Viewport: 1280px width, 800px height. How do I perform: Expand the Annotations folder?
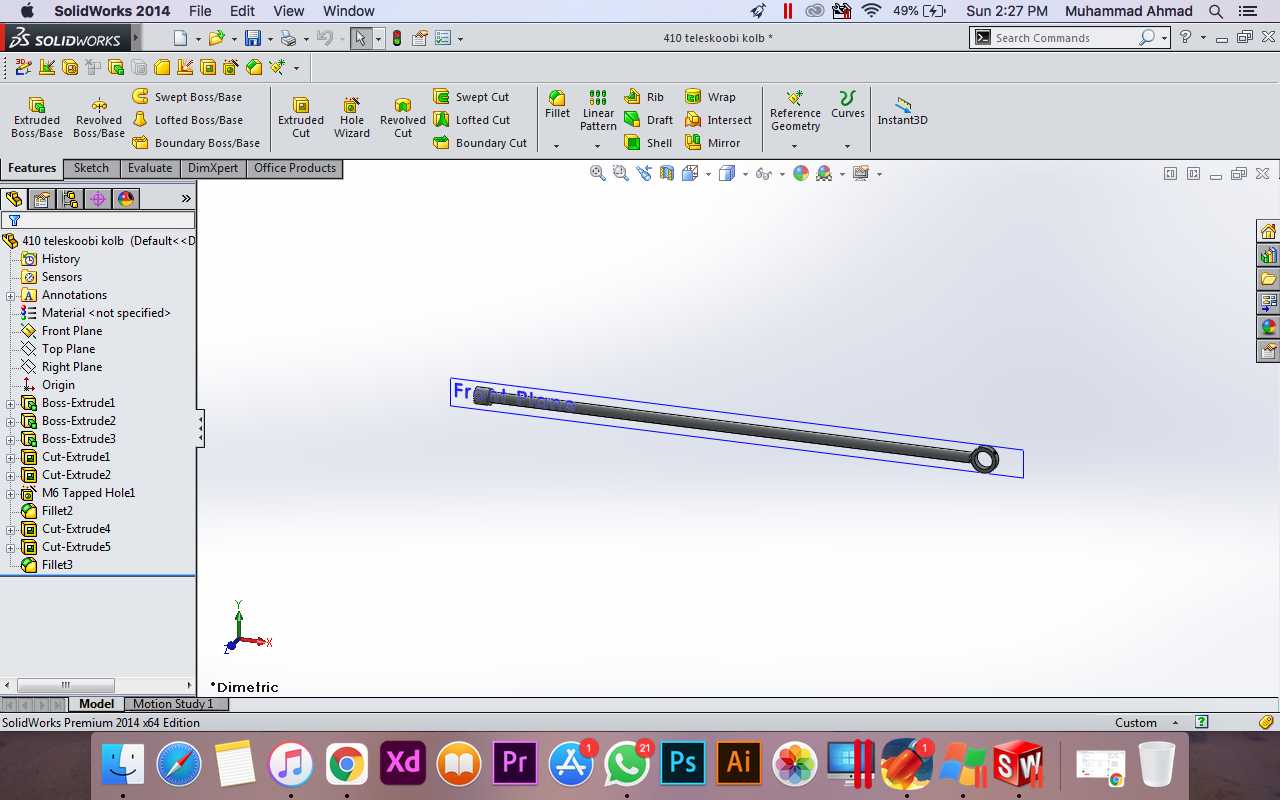coord(11,295)
